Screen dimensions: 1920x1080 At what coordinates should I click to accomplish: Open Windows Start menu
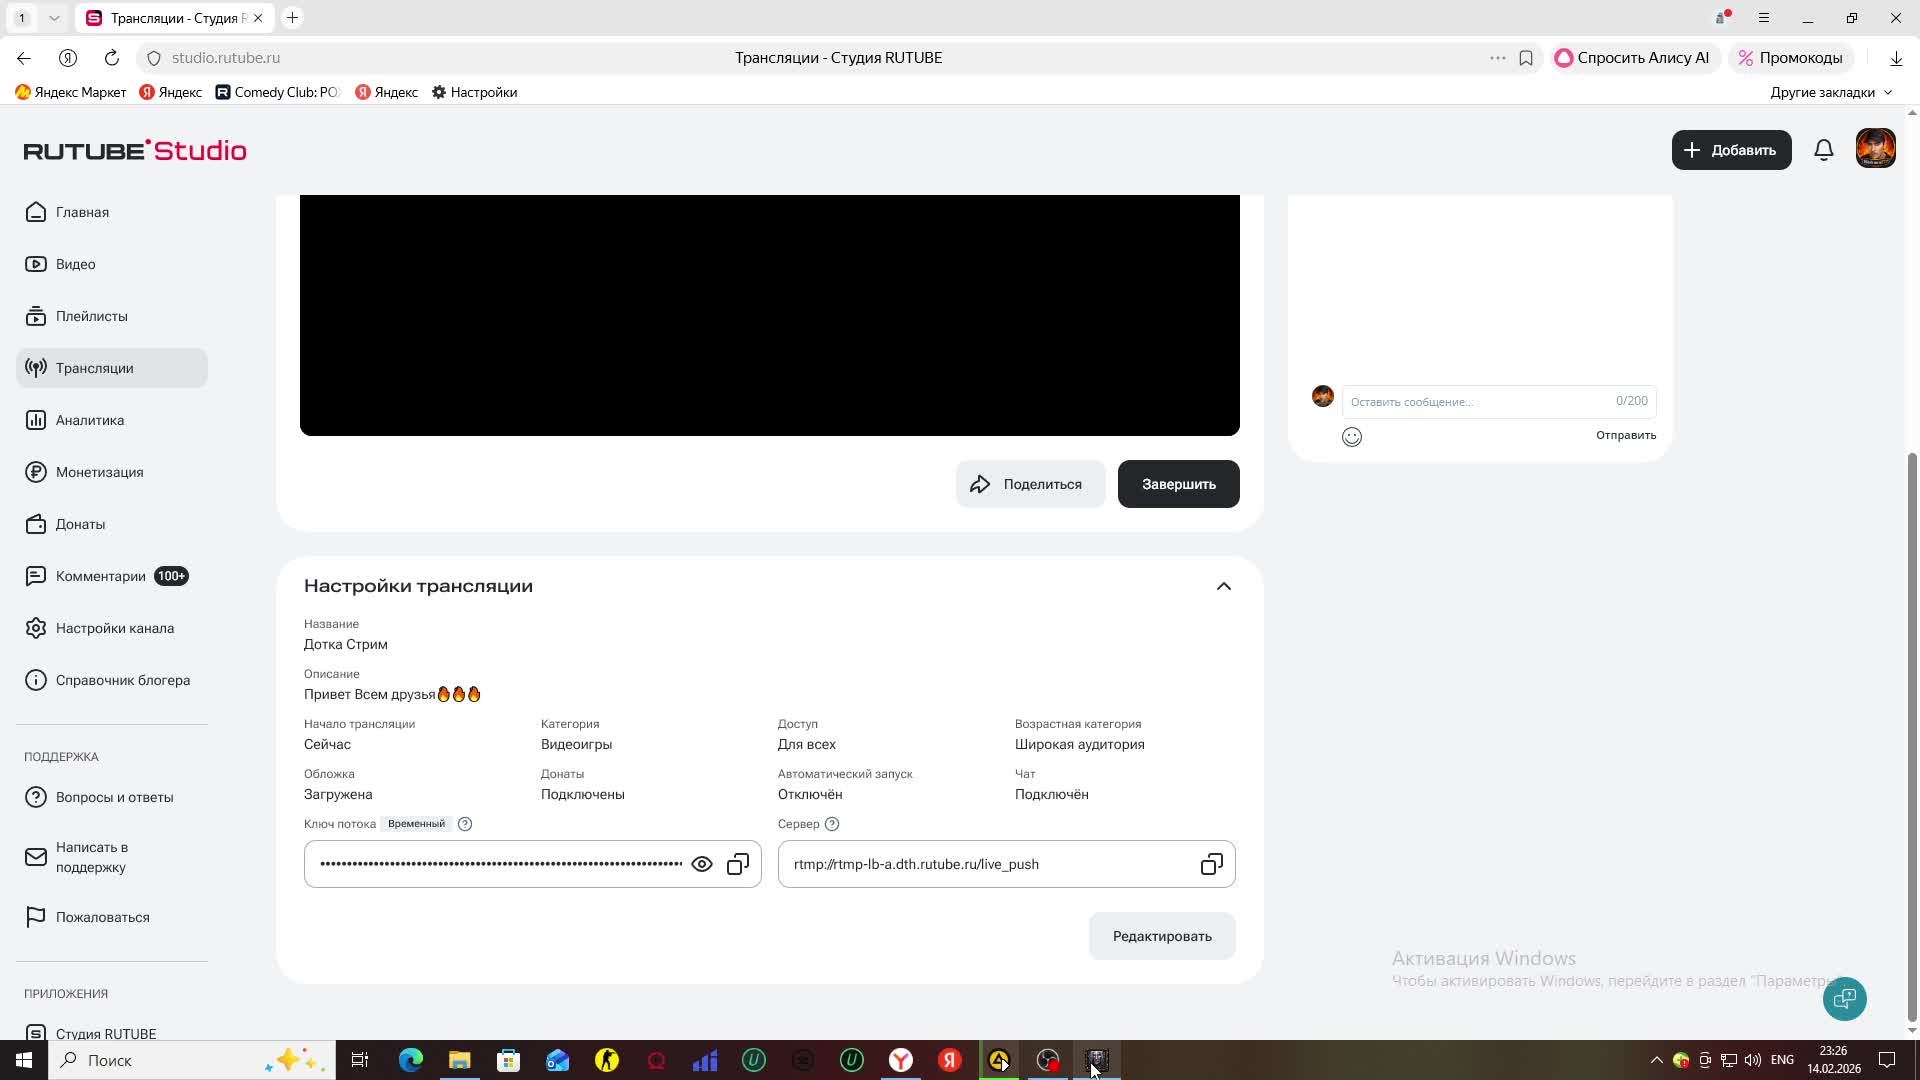click(23, 1060)
